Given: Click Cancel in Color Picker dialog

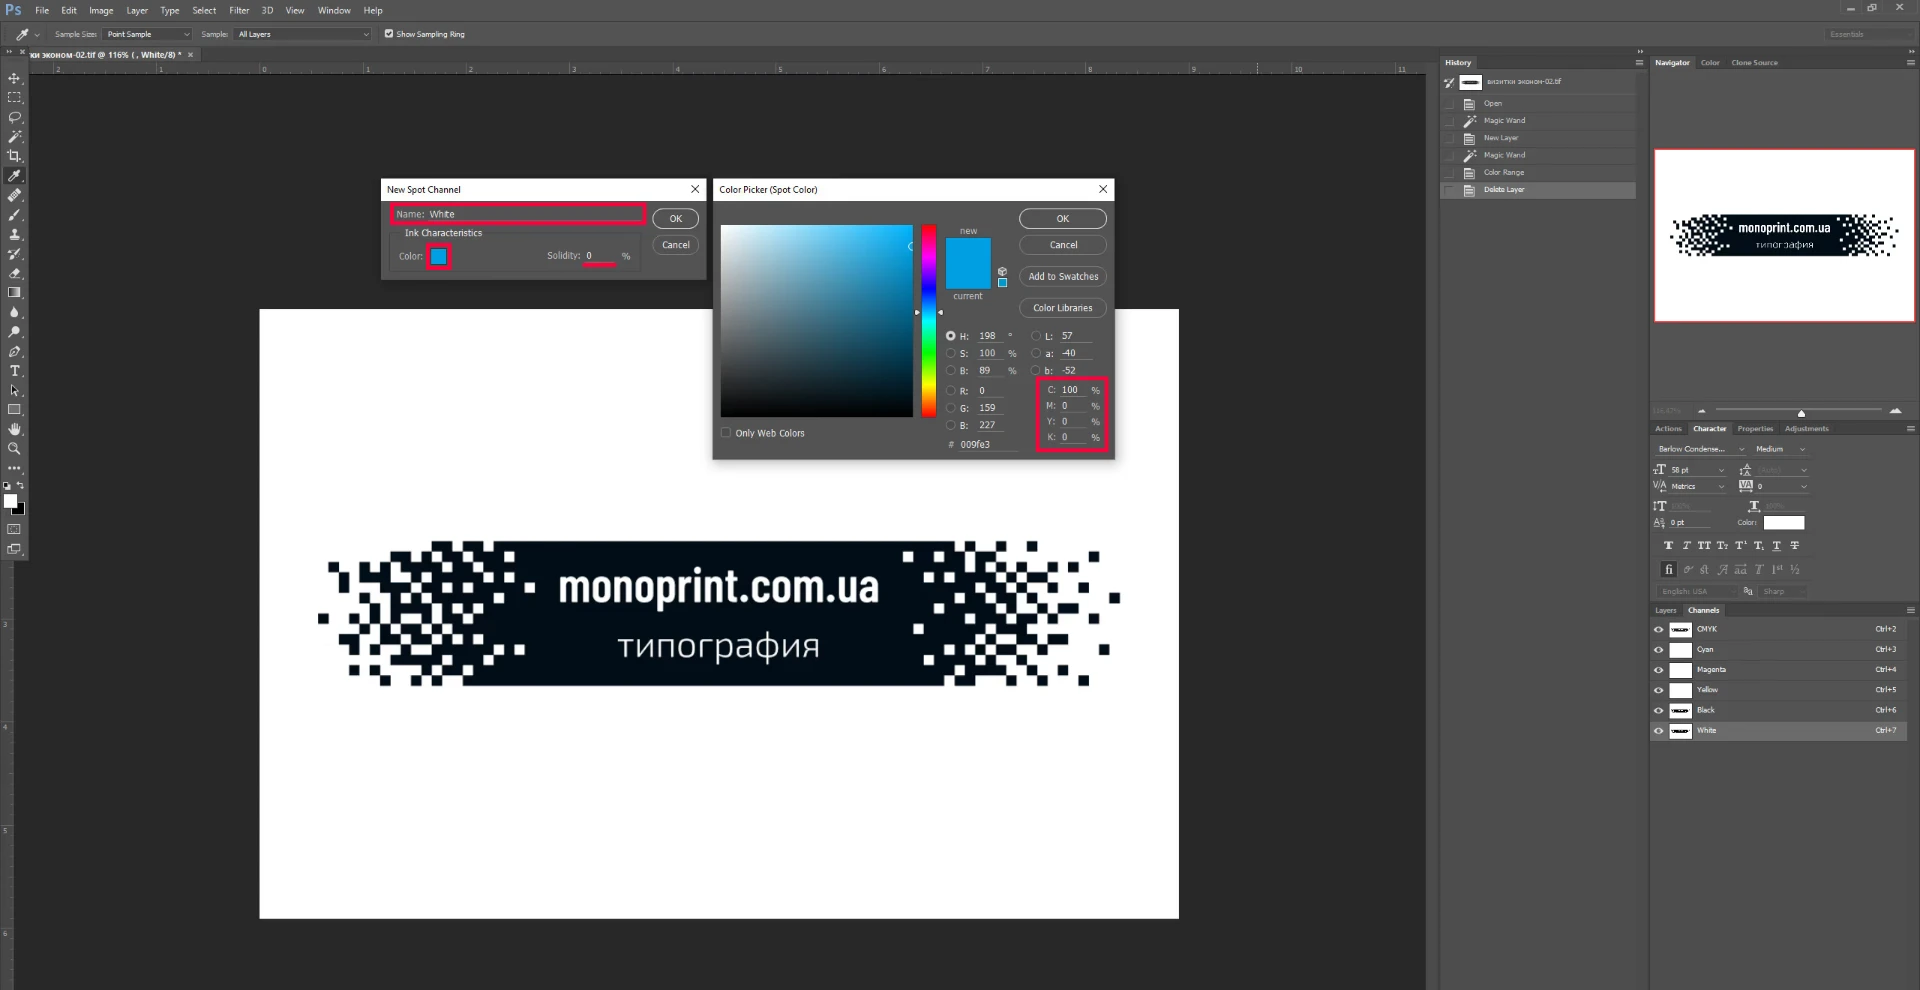Looking at the screenshot, I should click(x=1062, y=245).
